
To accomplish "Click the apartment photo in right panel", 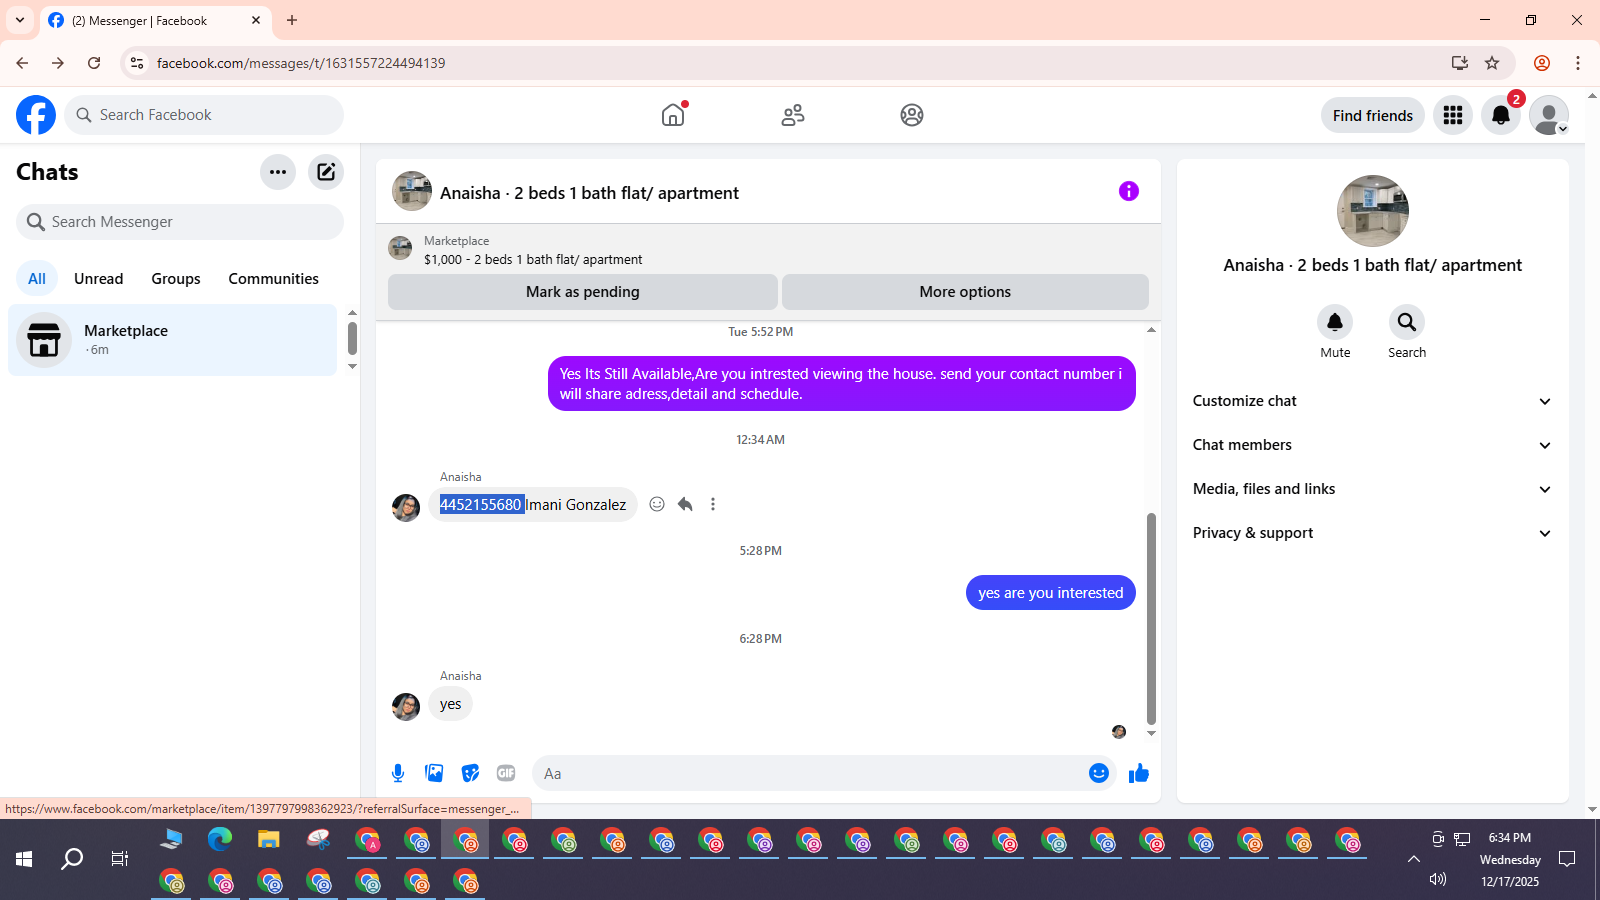I will tap(1373, 211).
